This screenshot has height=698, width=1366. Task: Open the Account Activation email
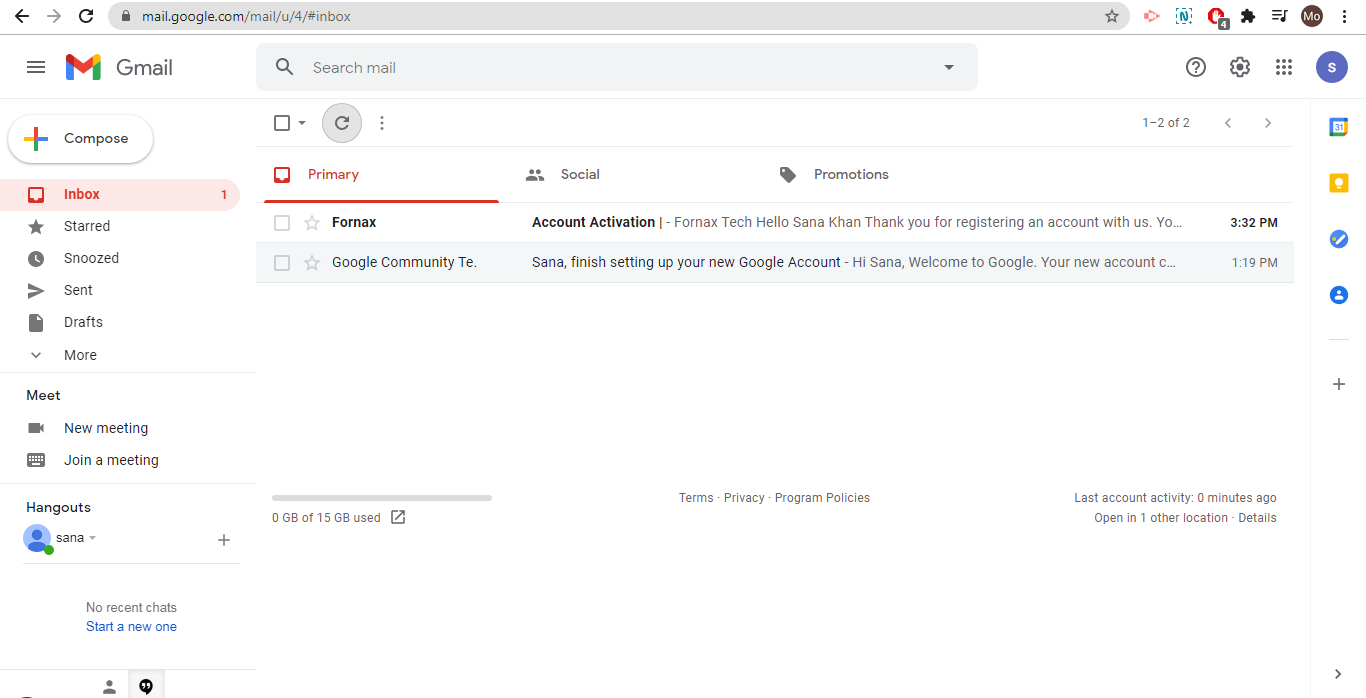(775, 223)
